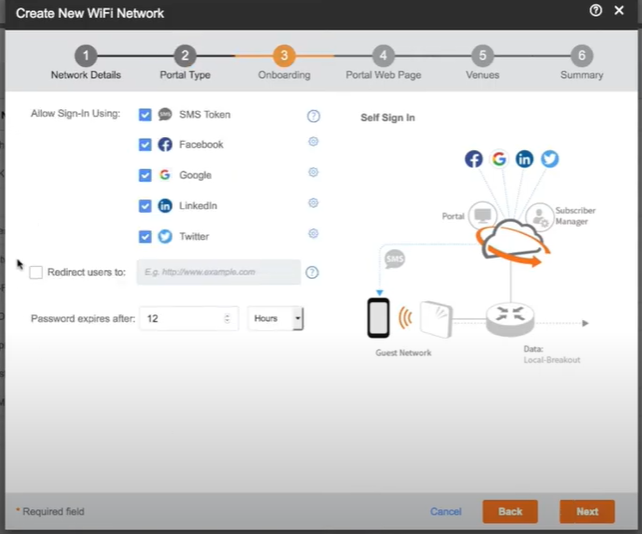
Task: Open dialog help question mark in title bar
Action: [x=596, y=11]
